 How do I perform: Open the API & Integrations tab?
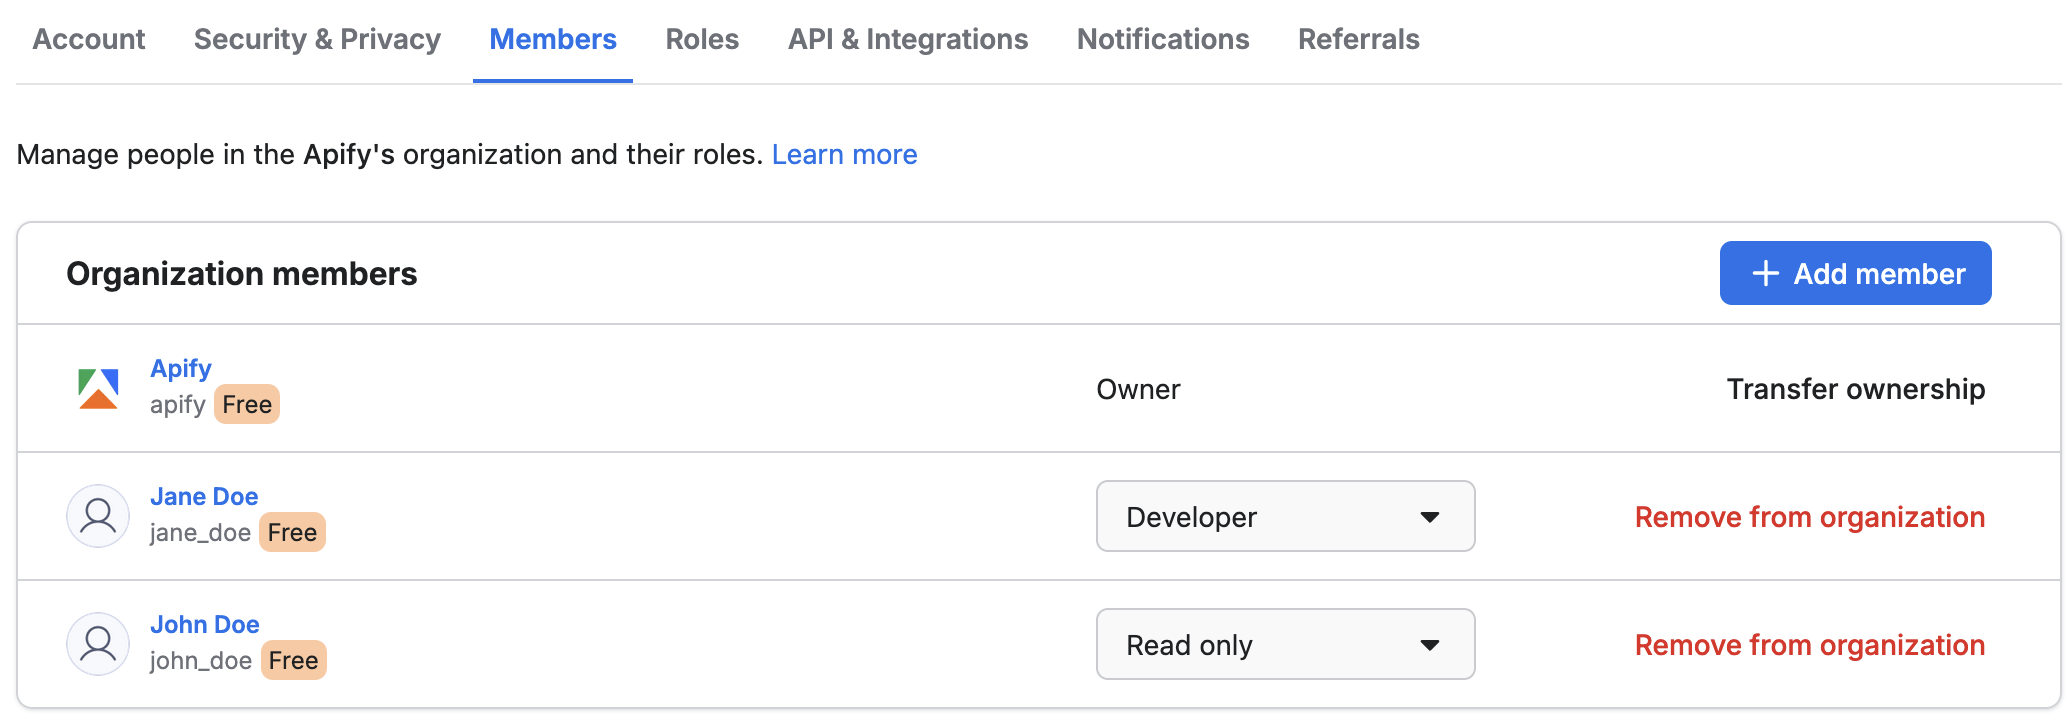[x=908, y=39]
